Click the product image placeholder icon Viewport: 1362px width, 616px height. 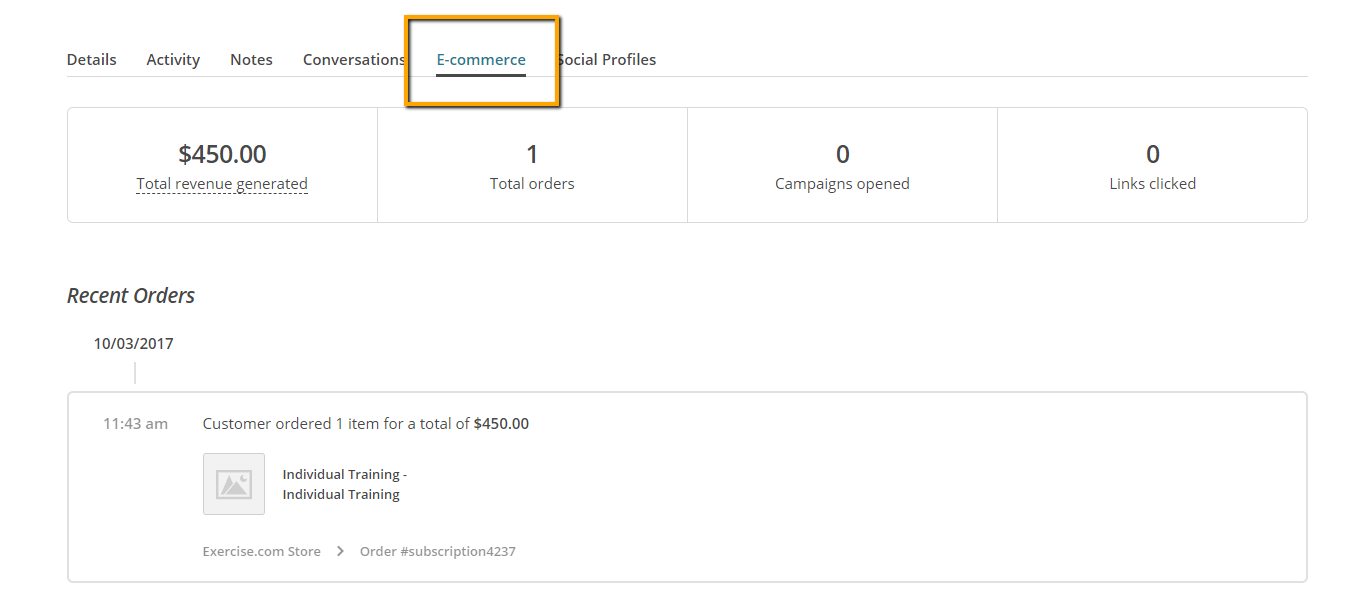(234, 484)
